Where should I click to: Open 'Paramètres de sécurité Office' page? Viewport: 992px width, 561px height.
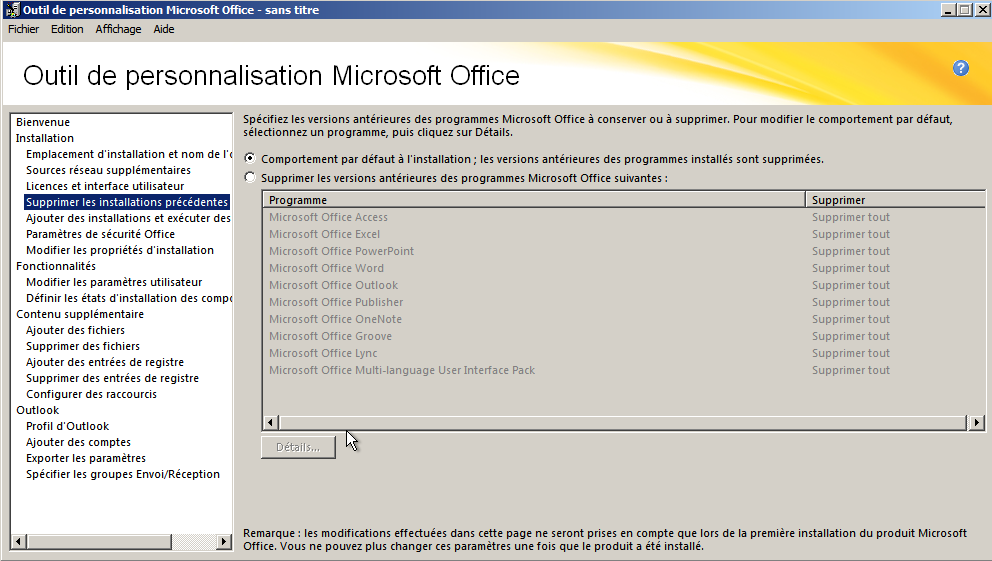101,234
